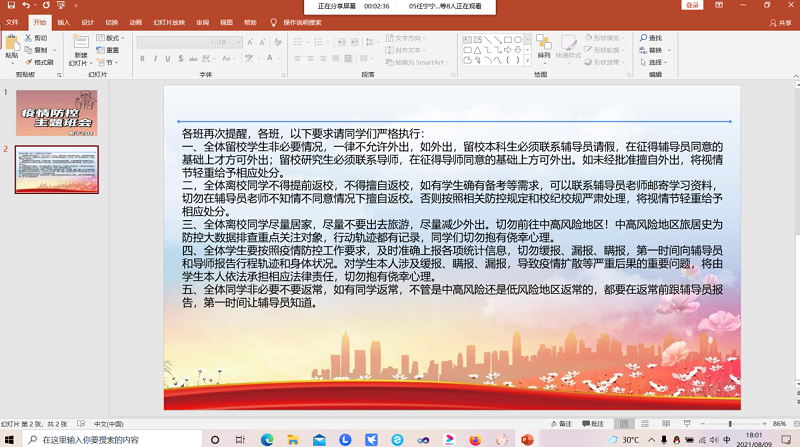Switch to the Slide Show (幻灯片放映) tab
The width and height of the screenshot is (800, 447).
[x=170, y=22]
